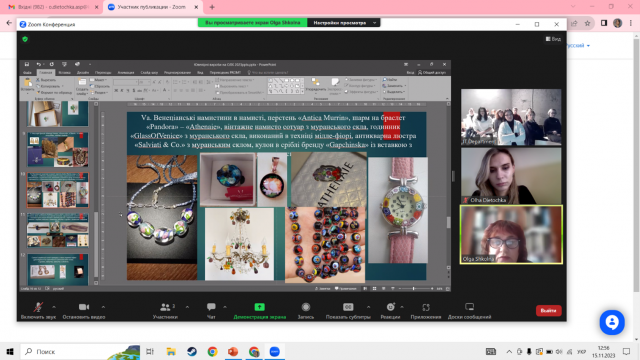Open the Вид view layout button
The height and width of the screenshot is (360, 640).
[x=553, y=39]
